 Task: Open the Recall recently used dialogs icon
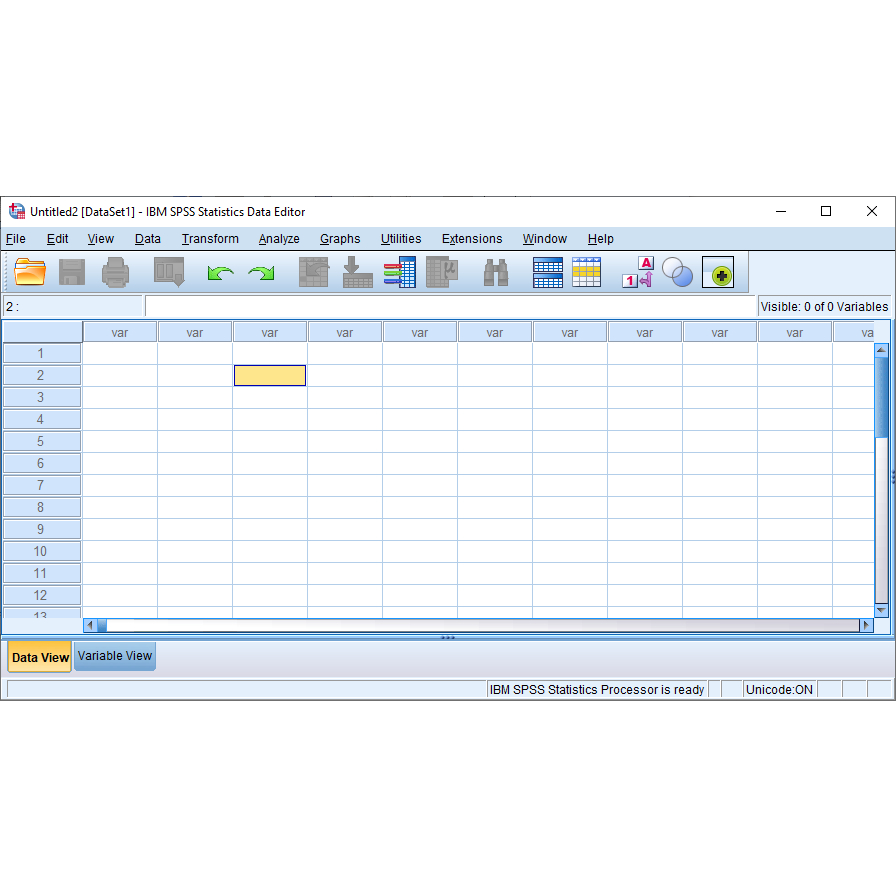(x=169, y=271)
